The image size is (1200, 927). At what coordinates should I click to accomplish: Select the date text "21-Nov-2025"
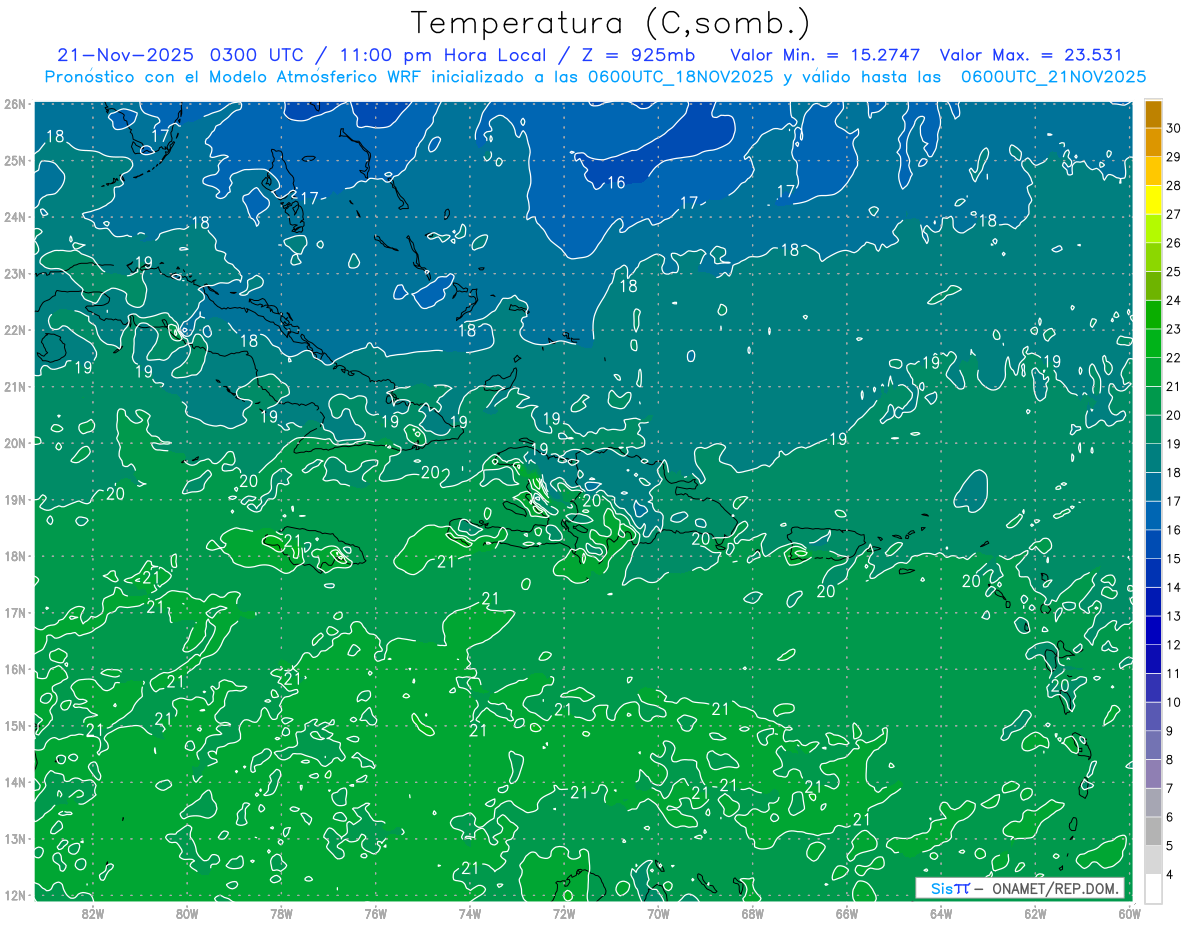point(125,55)
